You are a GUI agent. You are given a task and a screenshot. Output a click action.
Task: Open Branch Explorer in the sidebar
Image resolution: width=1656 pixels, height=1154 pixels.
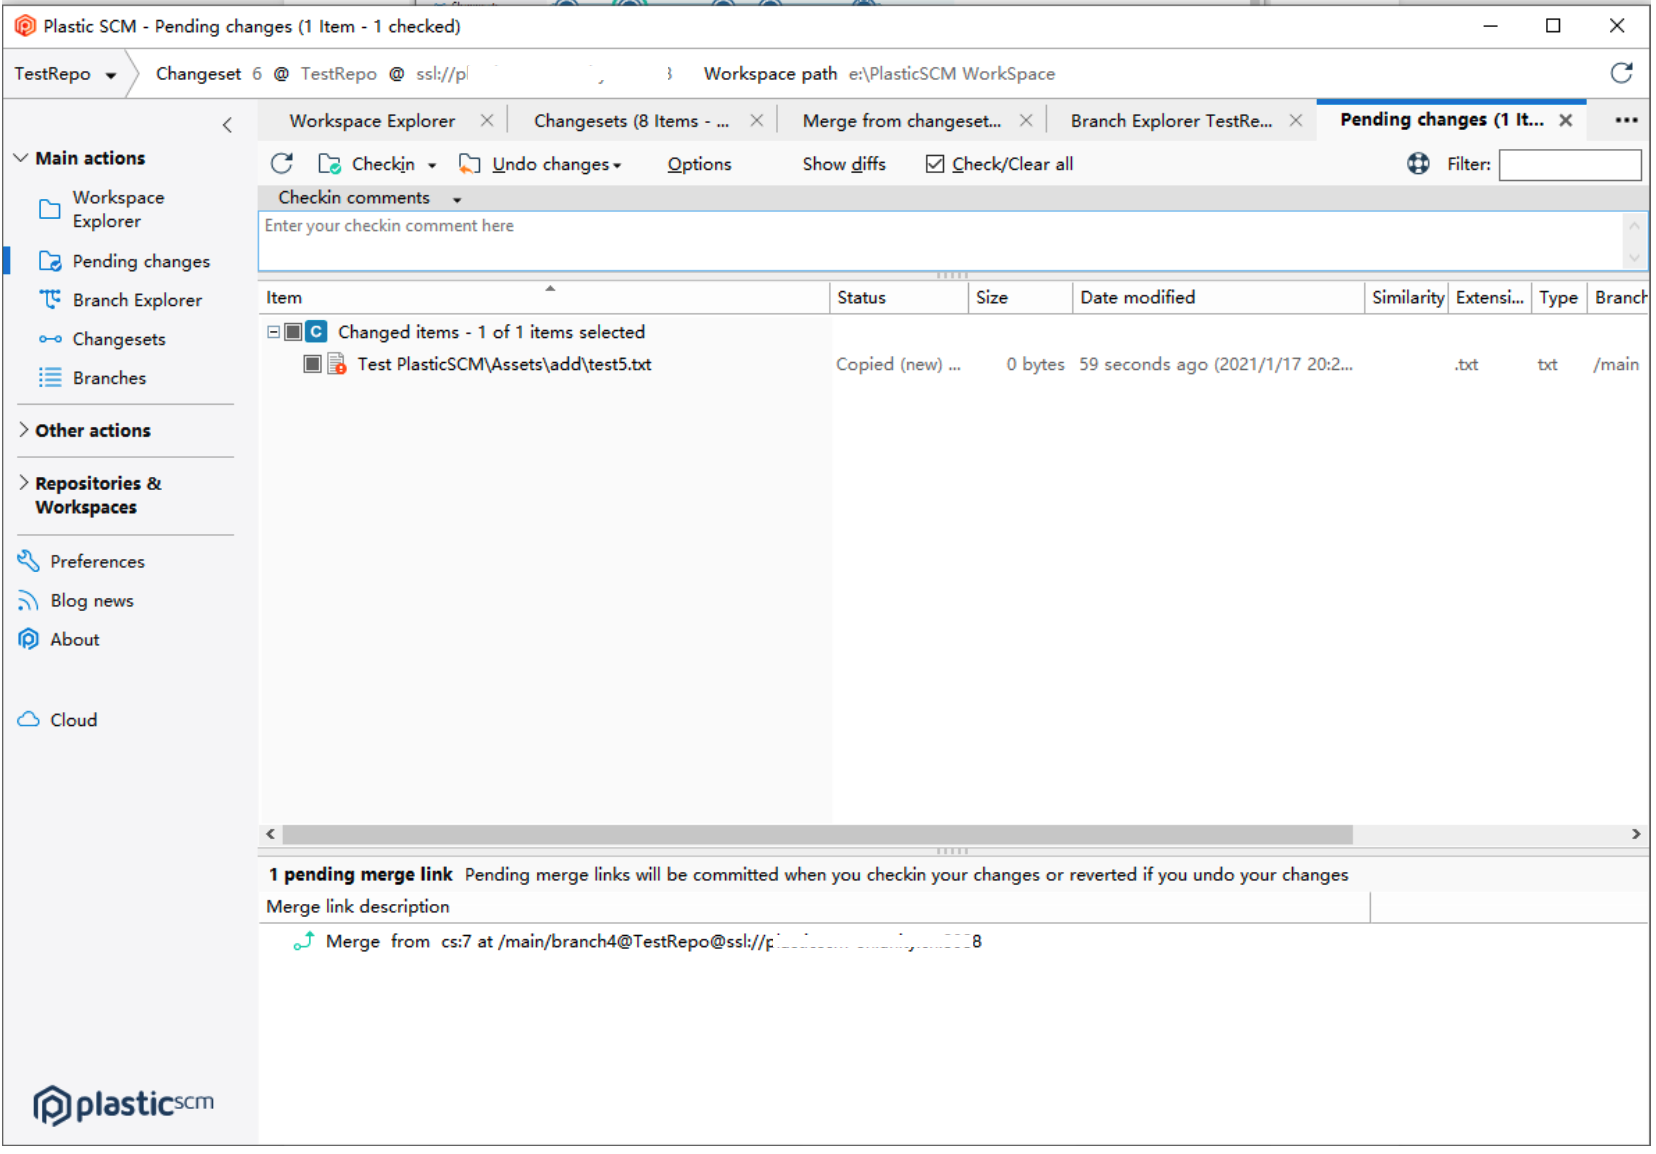(x=121, y=300)
